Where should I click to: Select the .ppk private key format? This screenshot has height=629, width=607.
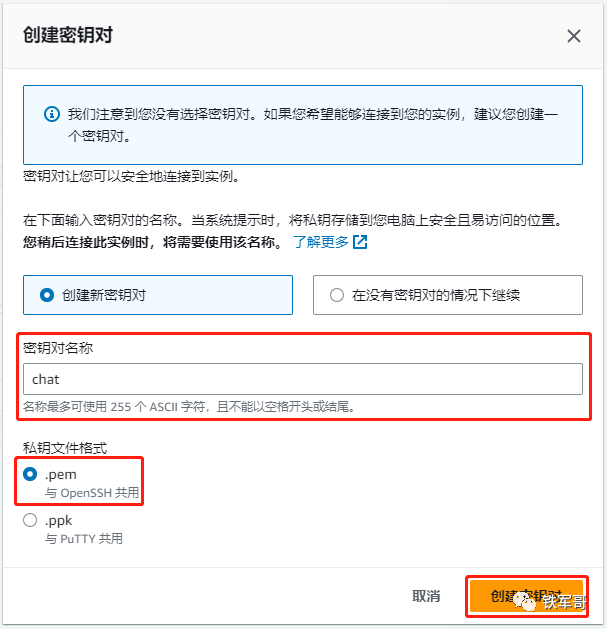click(x=30, y=520)
